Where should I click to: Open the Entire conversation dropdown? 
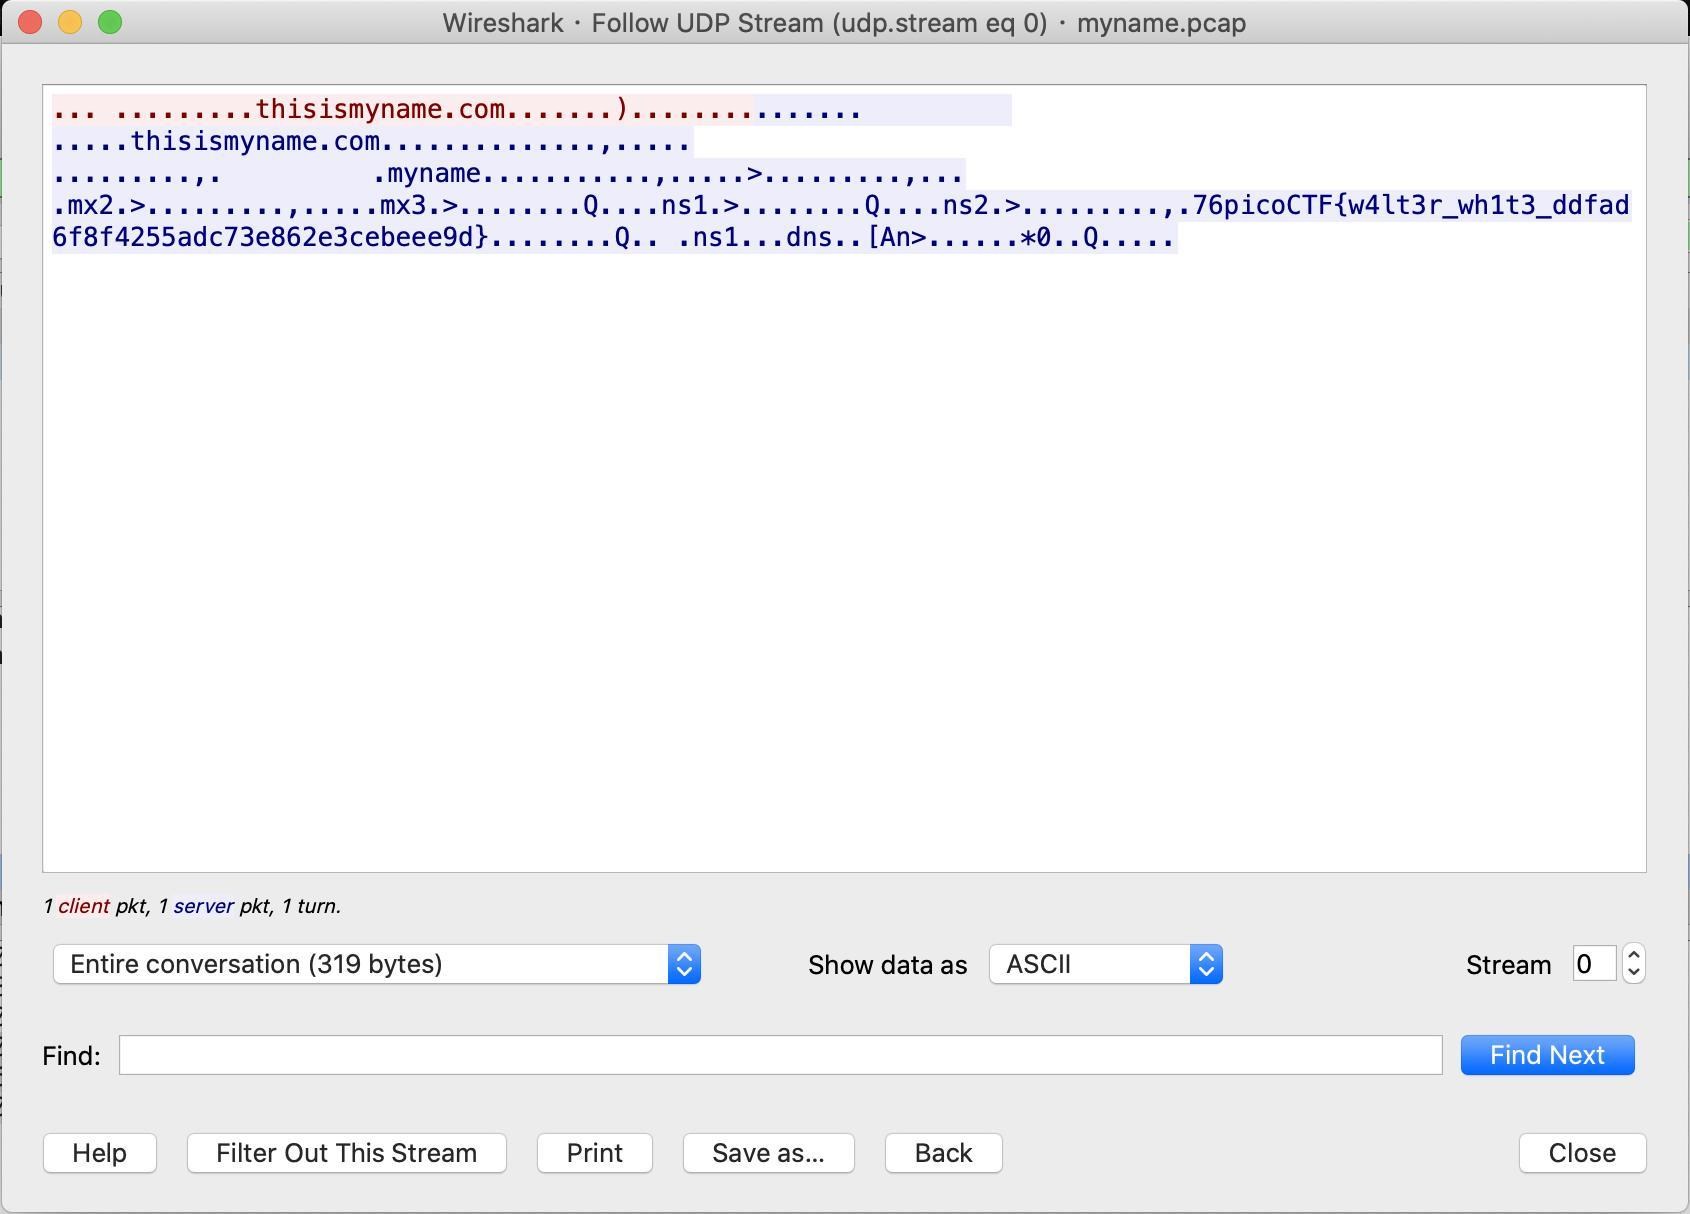[376, 964]
